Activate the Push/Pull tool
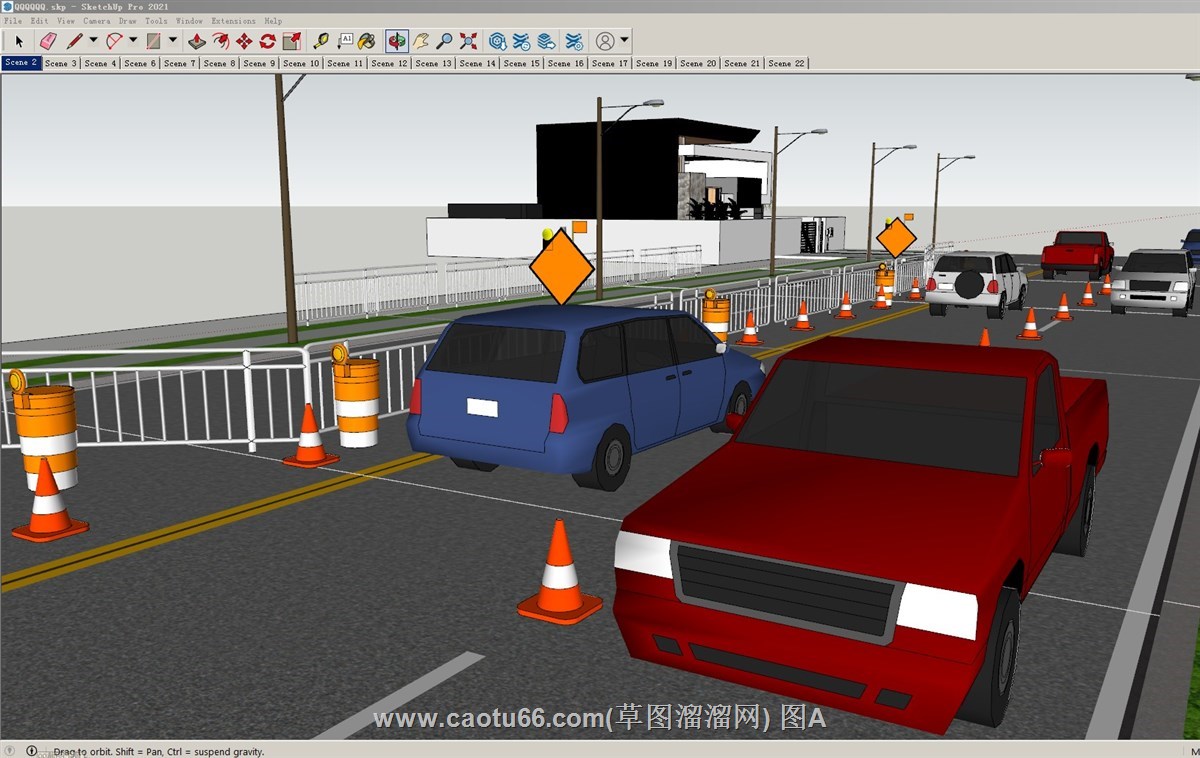This screenshot has width=1200, height=758. [x=197, y=41]
